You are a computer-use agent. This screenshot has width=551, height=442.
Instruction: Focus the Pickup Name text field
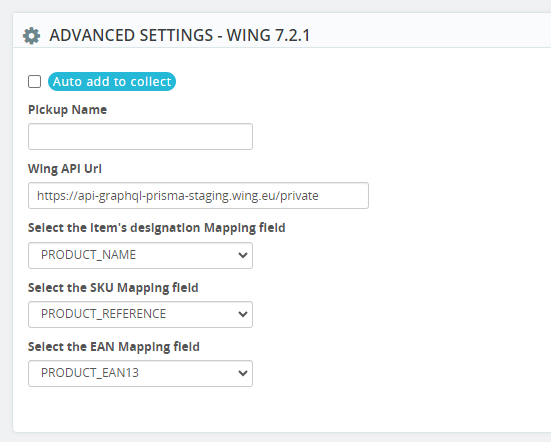click(x=140, y=136)
